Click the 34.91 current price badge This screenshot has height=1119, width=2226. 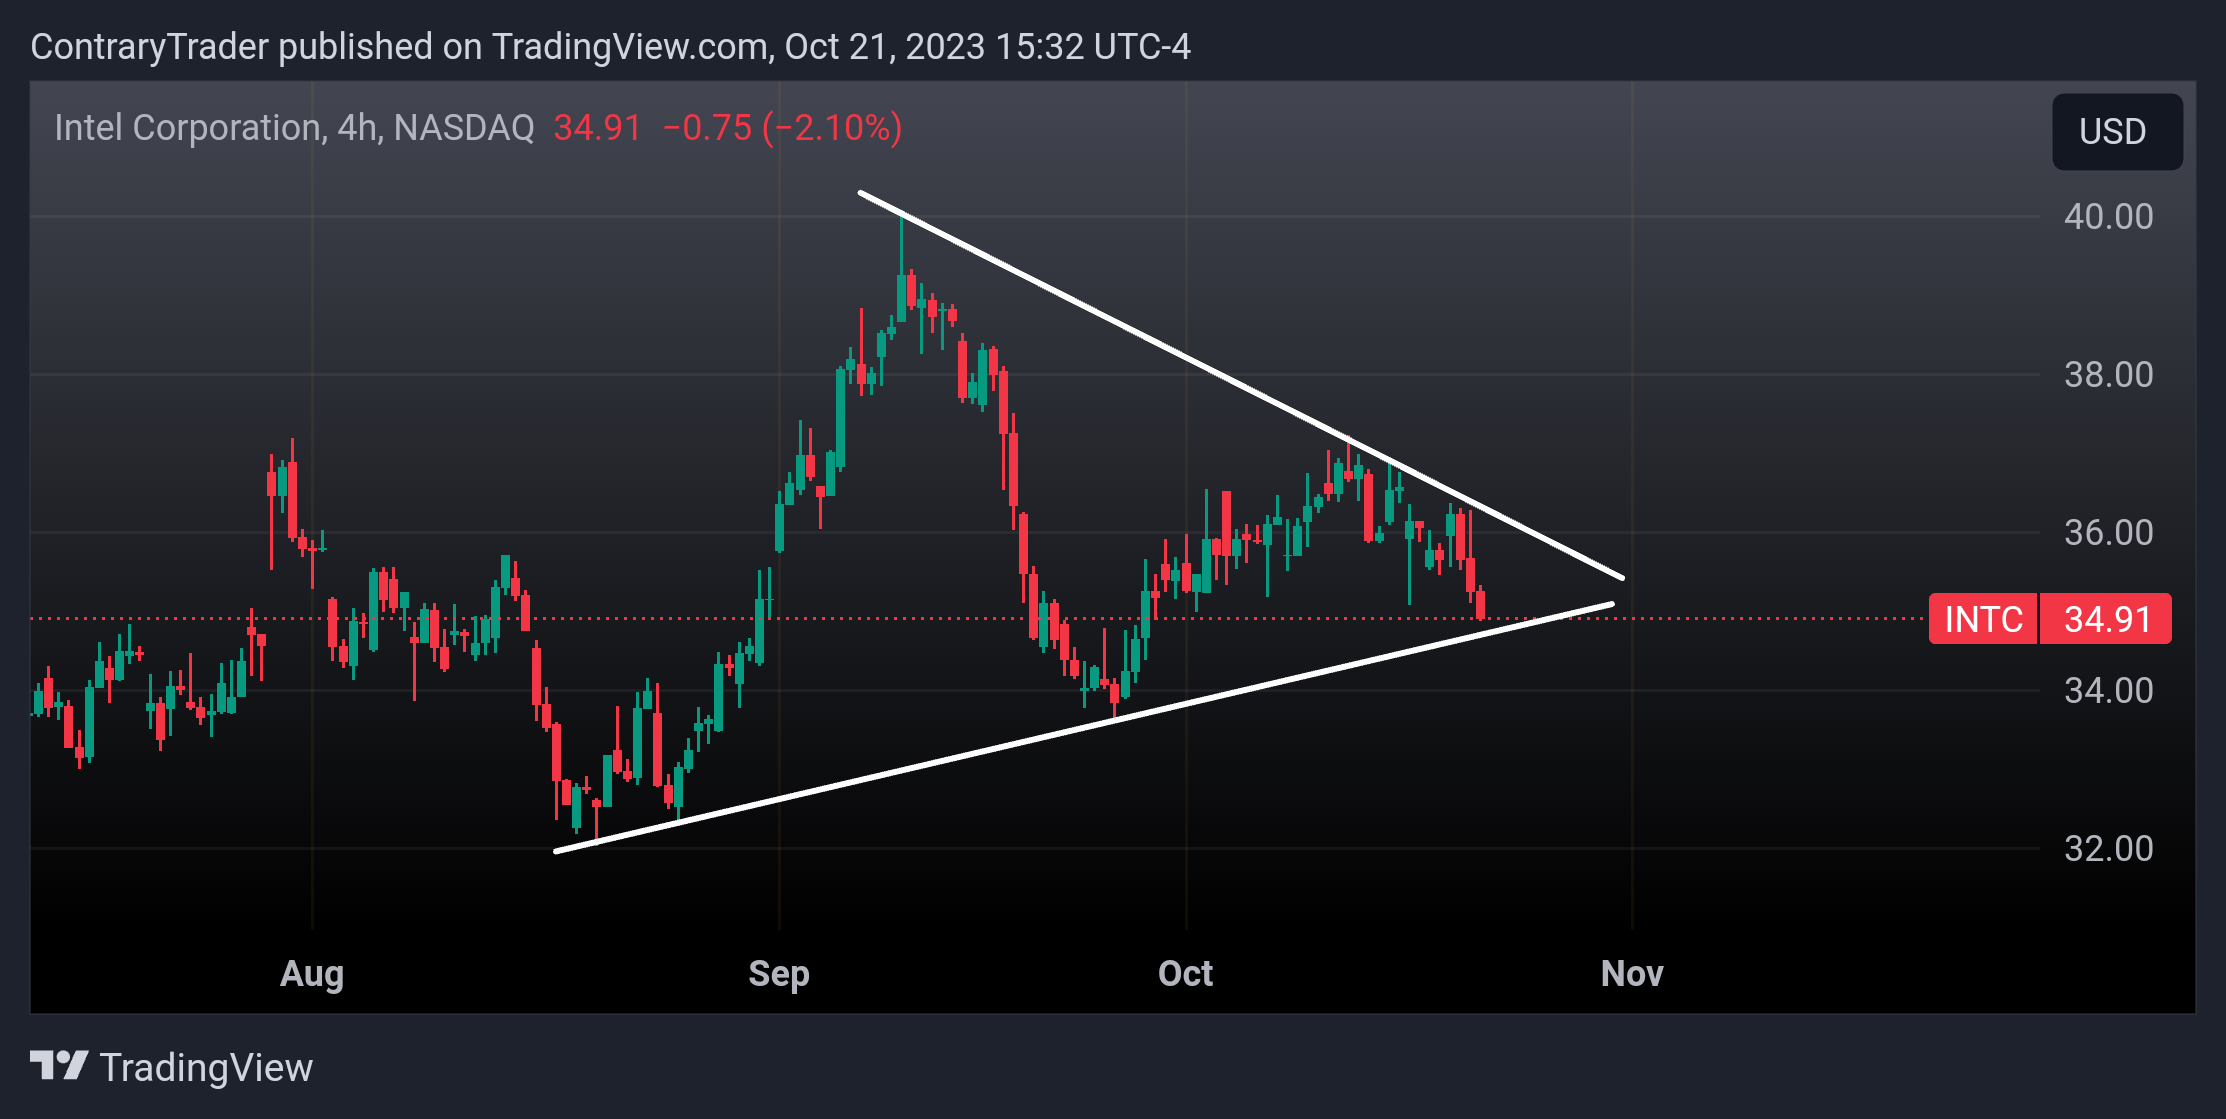tap(2106, 619)
